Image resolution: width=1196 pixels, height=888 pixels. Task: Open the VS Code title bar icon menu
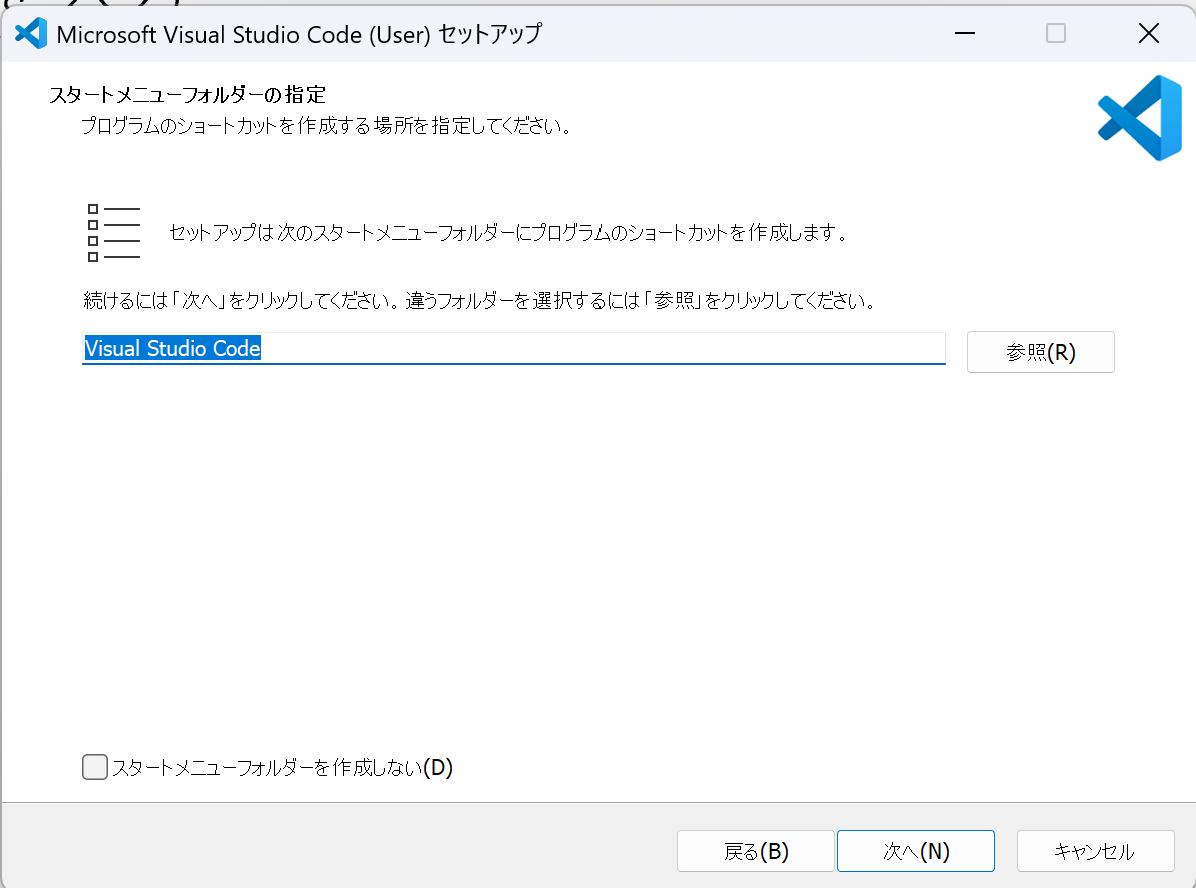pyautogui.click(x=31, y=34)
